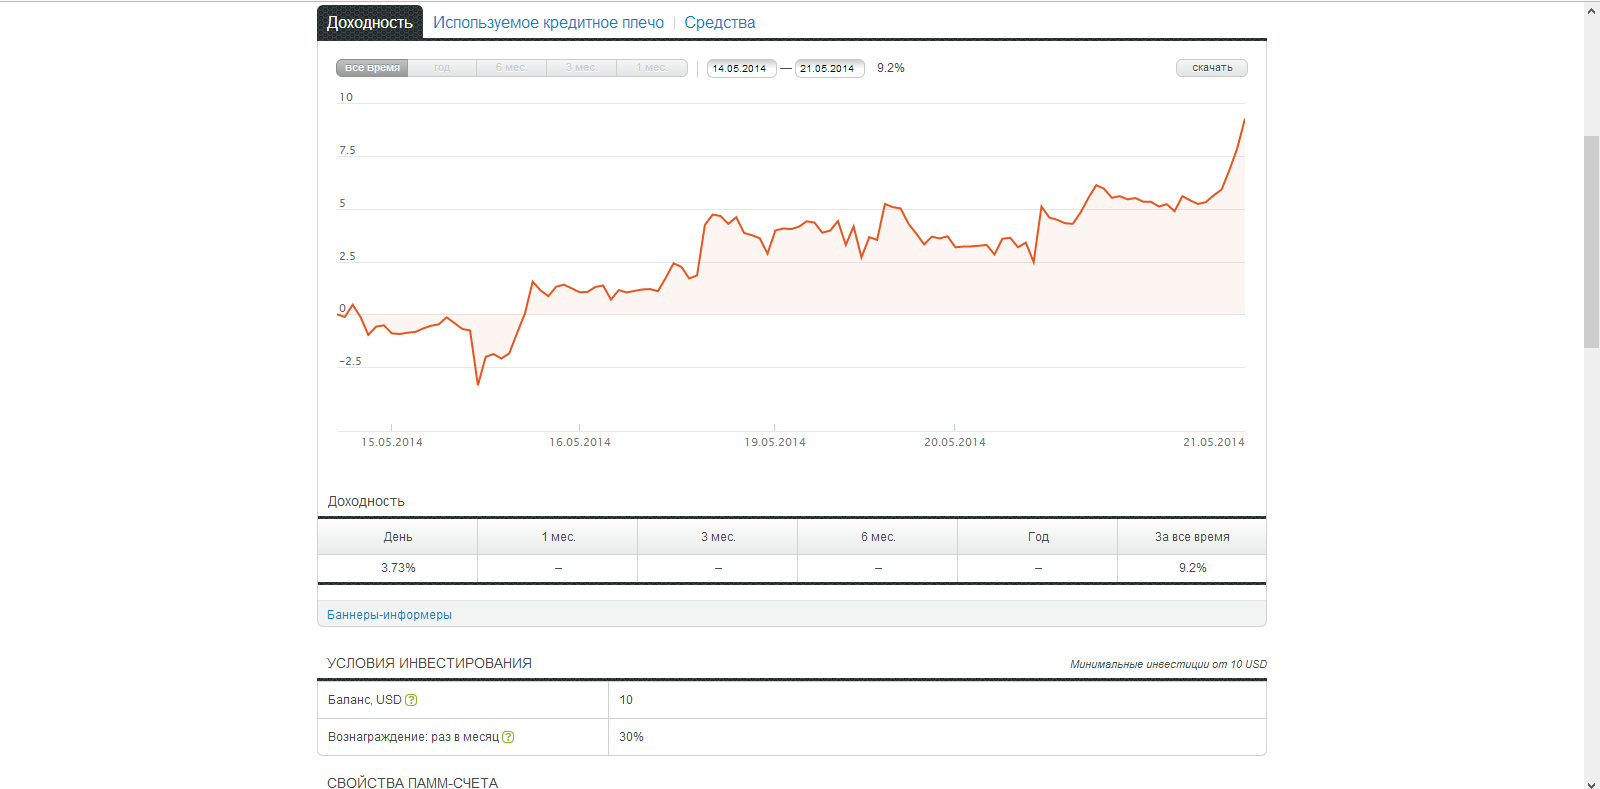The height and width of the screenshot is (789, 1600).
Task: Click the '3 мес.' table column header
Action: click(x=718, y=537)
